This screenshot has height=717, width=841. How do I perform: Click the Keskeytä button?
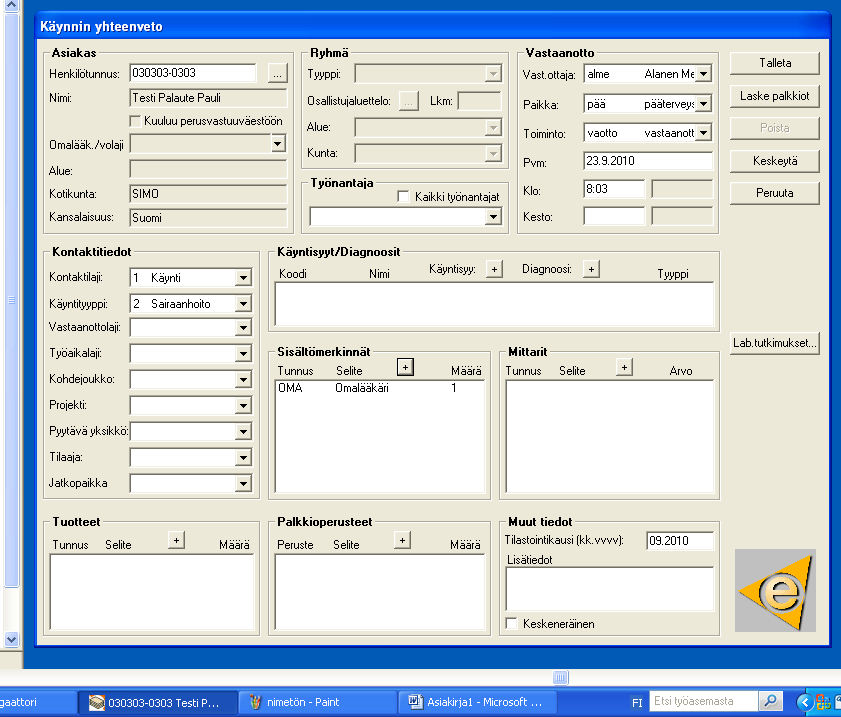coord(774,161)
